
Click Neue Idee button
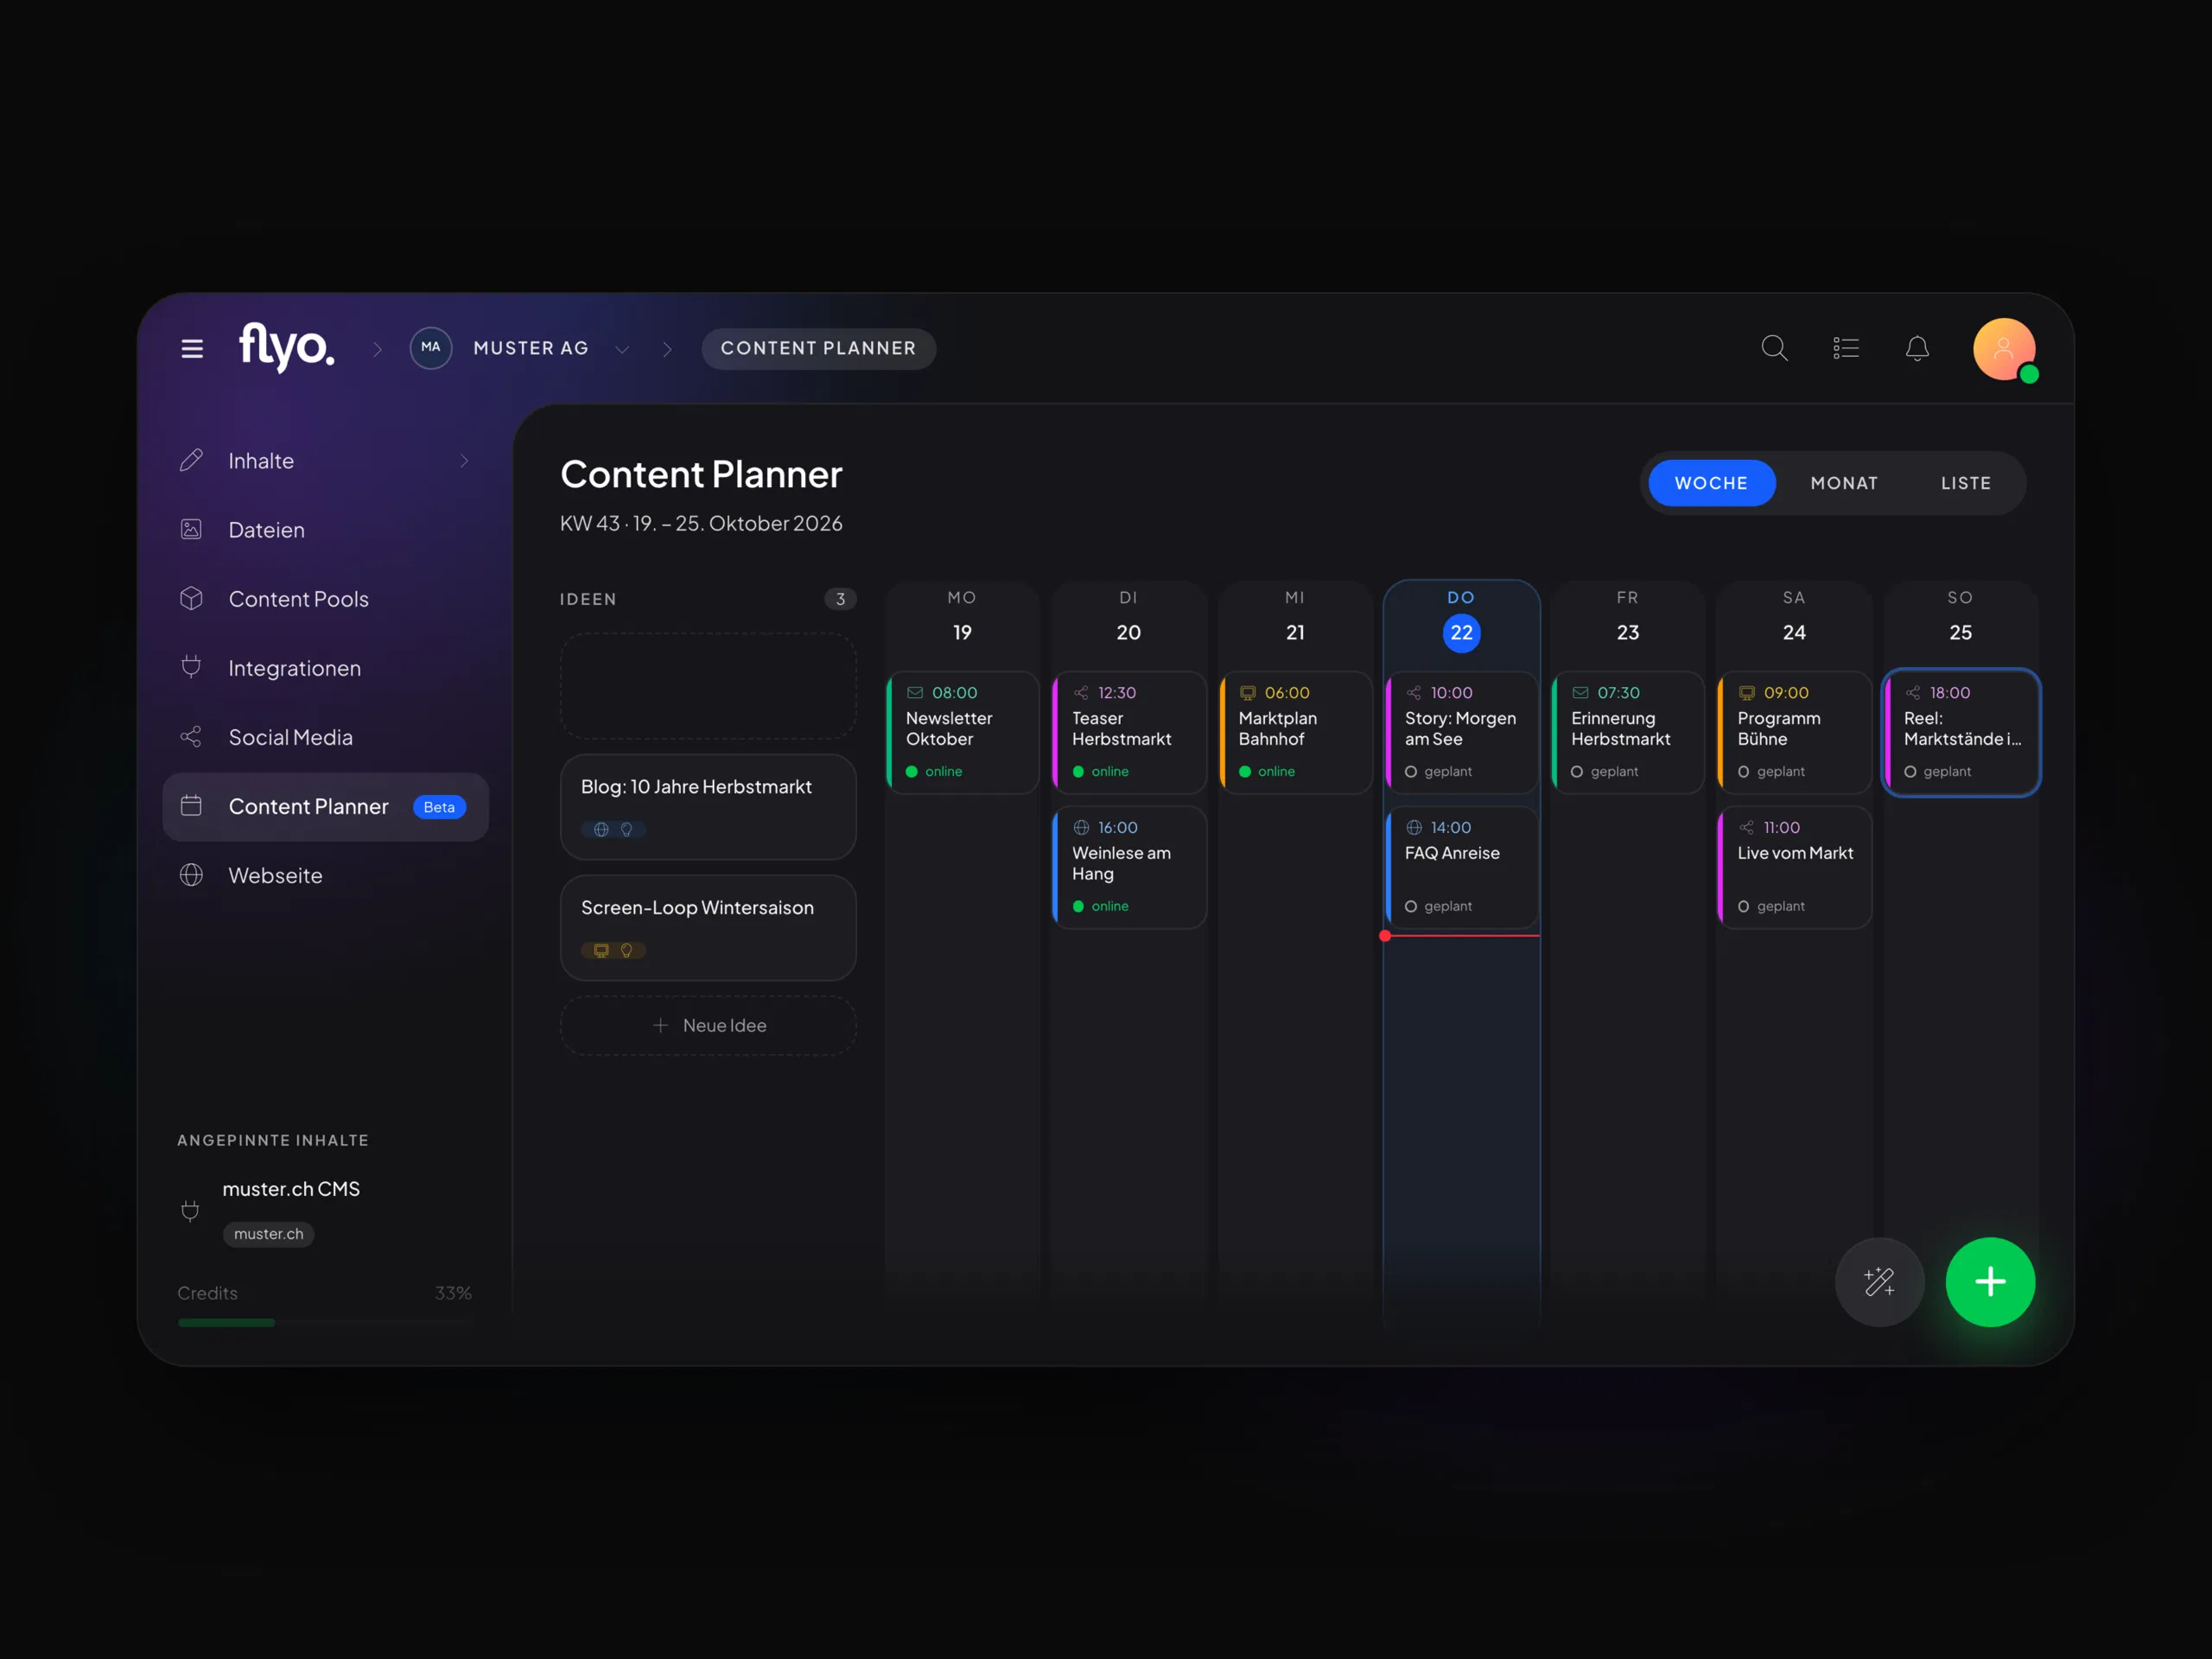[708, 1025]
